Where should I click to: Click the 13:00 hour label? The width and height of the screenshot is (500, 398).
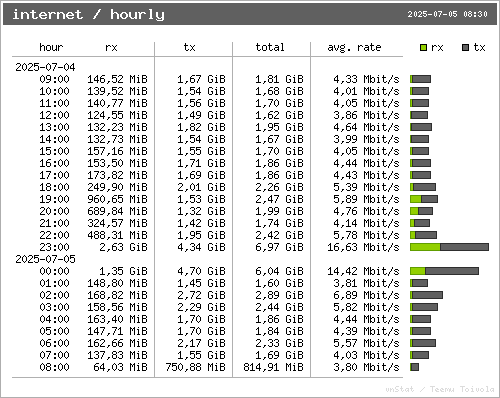click(x=54, y=127)
